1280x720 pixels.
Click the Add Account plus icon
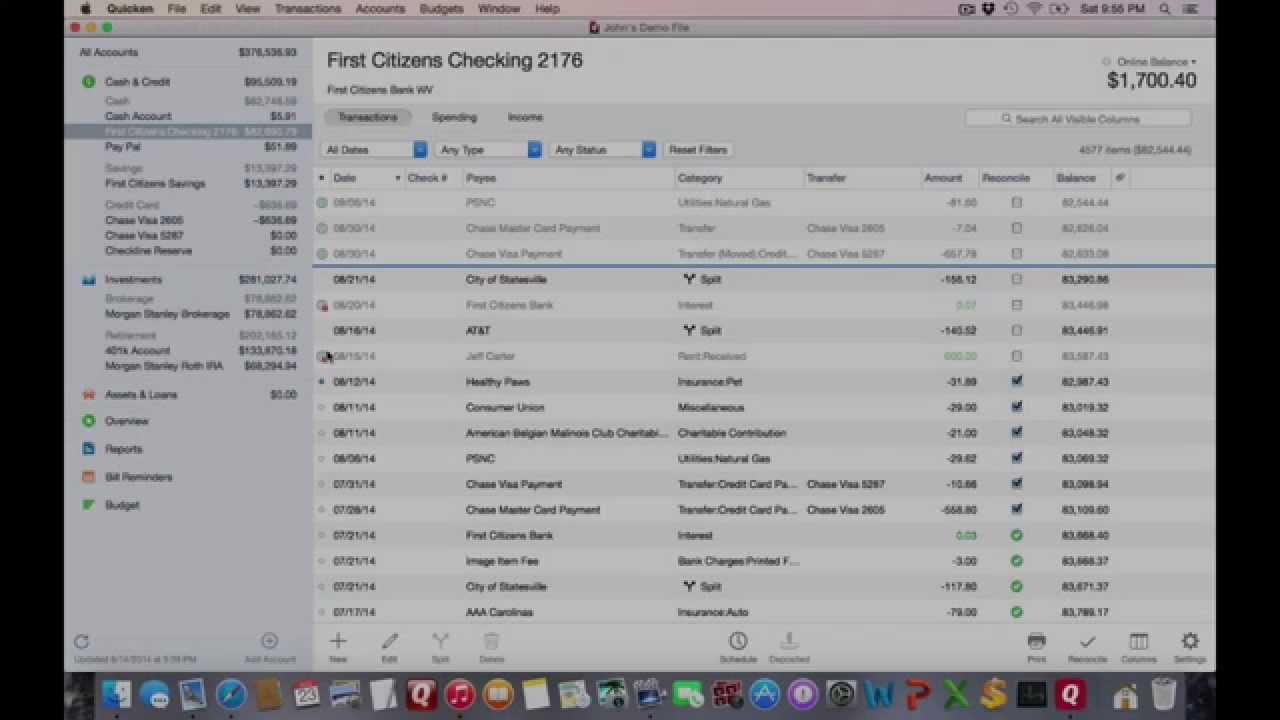269,641
